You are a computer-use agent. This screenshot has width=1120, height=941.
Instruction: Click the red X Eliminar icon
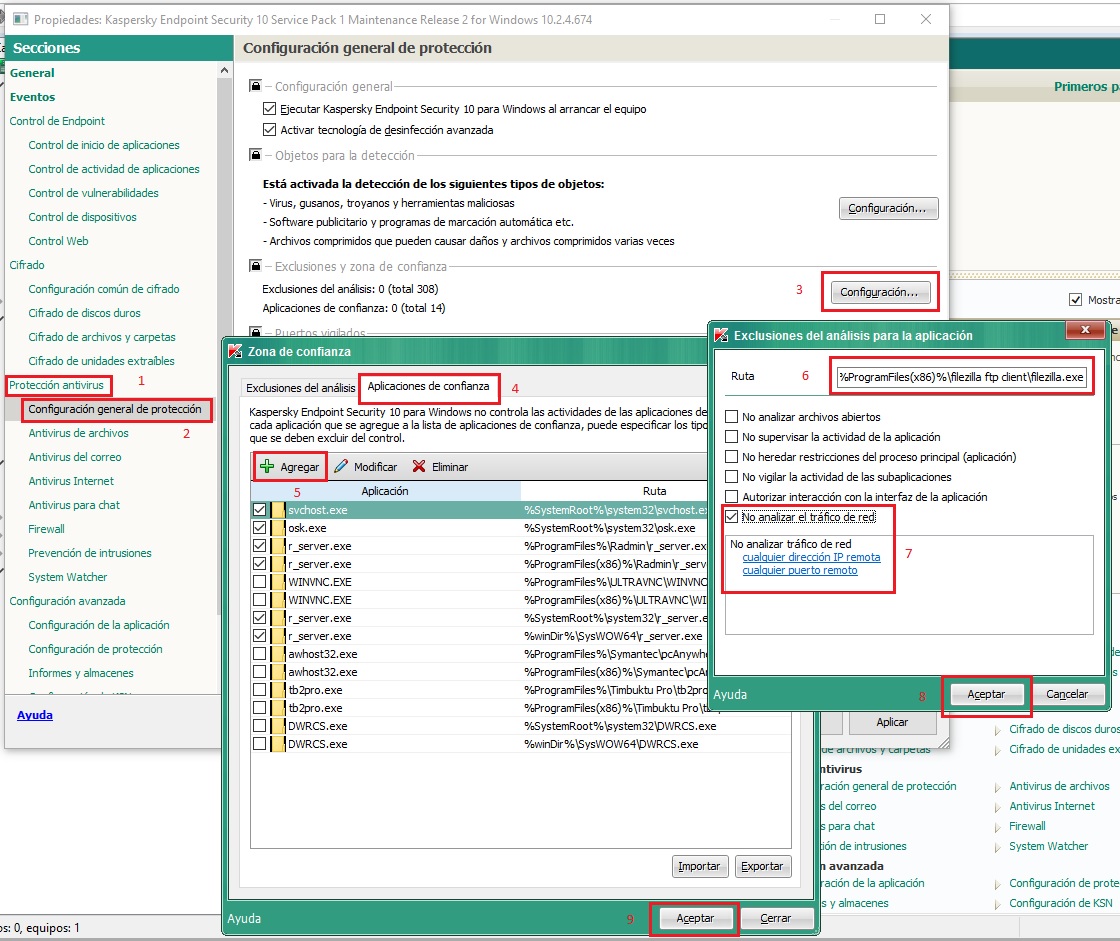pos(419,467)
